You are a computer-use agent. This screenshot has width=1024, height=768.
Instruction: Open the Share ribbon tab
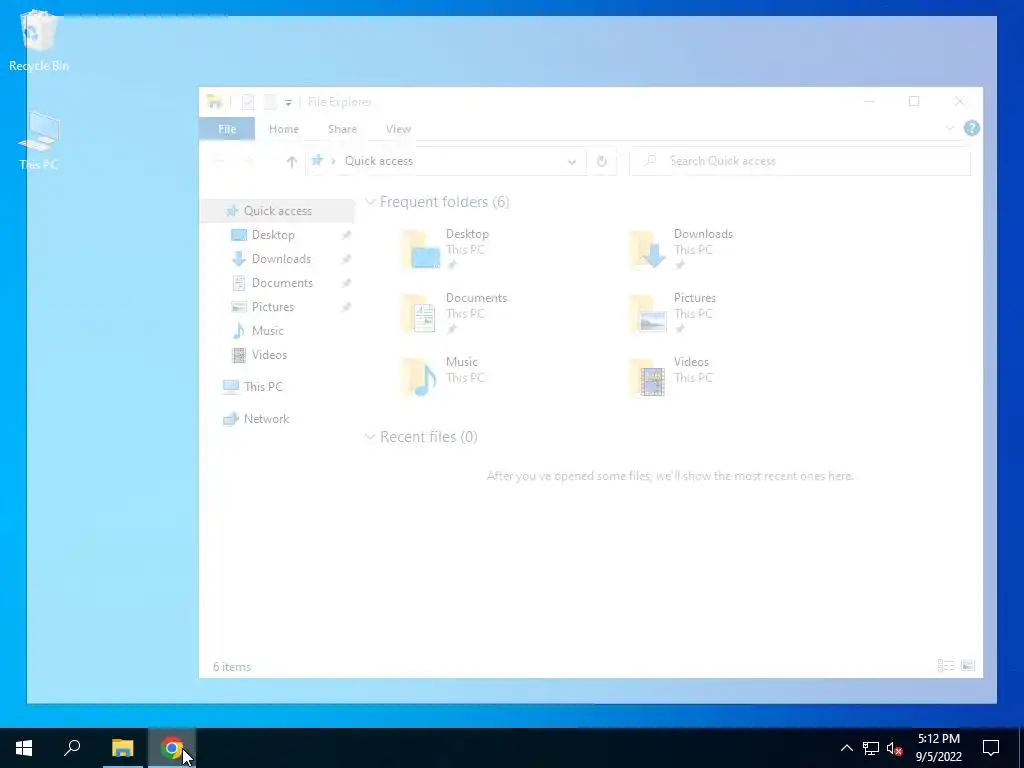click(342, 129)
